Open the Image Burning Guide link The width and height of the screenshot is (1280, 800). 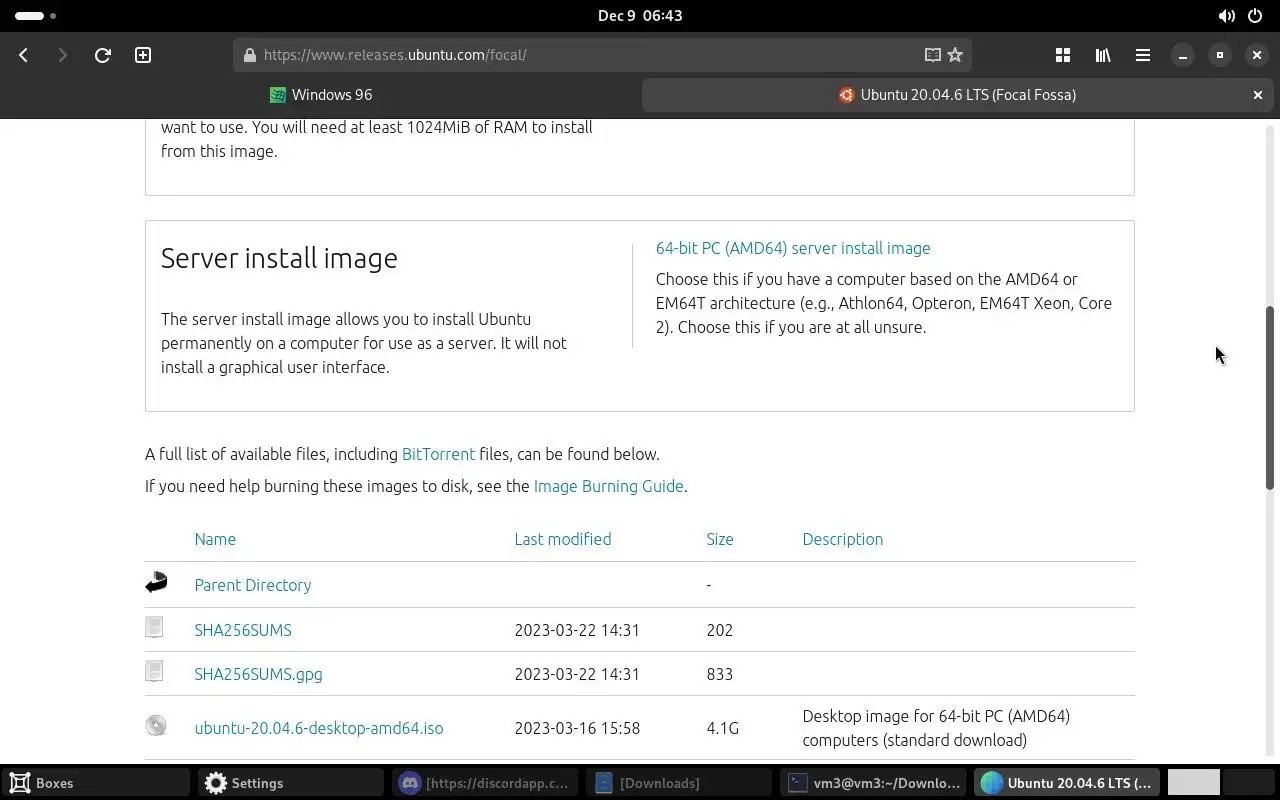click(x=609, y=486)
